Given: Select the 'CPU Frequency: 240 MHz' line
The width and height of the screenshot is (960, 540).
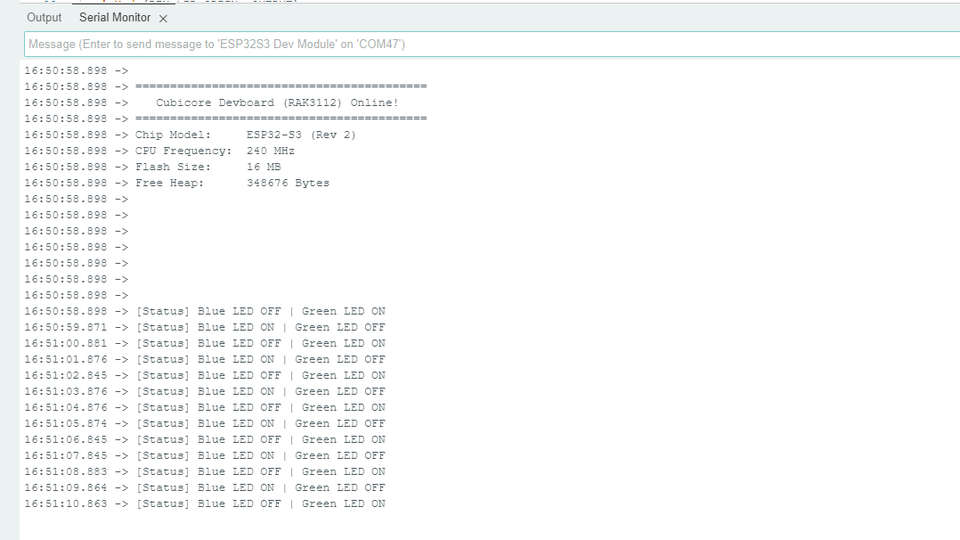Looking at the screenshot, I should point(159,151).
